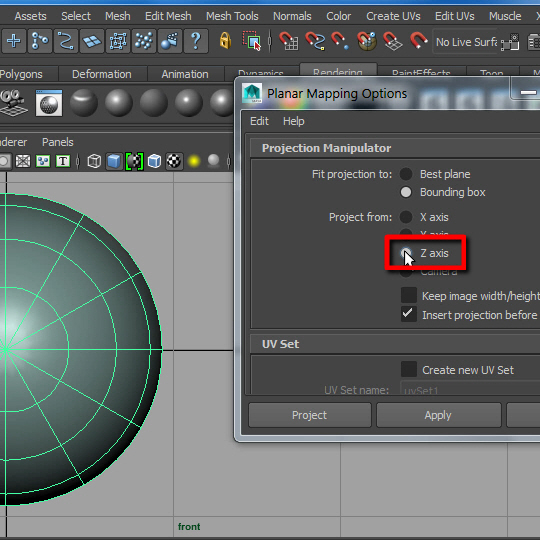Enable Keep image width/height checkbox
Screen dimensions: 540x540
click(409, 295)
